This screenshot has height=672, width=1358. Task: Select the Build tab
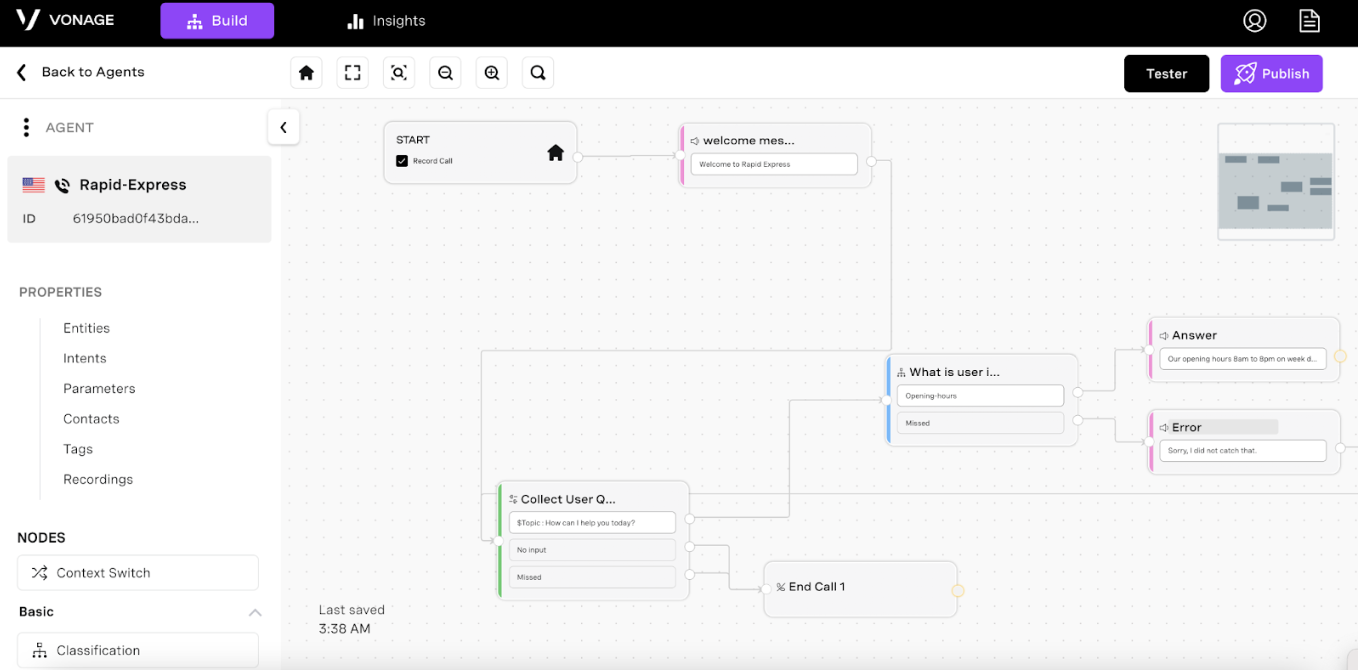pos(217,21)
